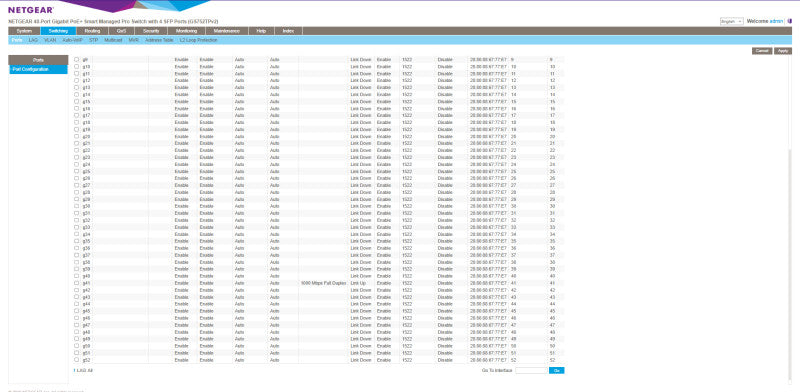Image resolution: width=800 pixels, height=392 pixels.
Task: Select Port Configuration in the sidebar
Action: coord(38,69)
